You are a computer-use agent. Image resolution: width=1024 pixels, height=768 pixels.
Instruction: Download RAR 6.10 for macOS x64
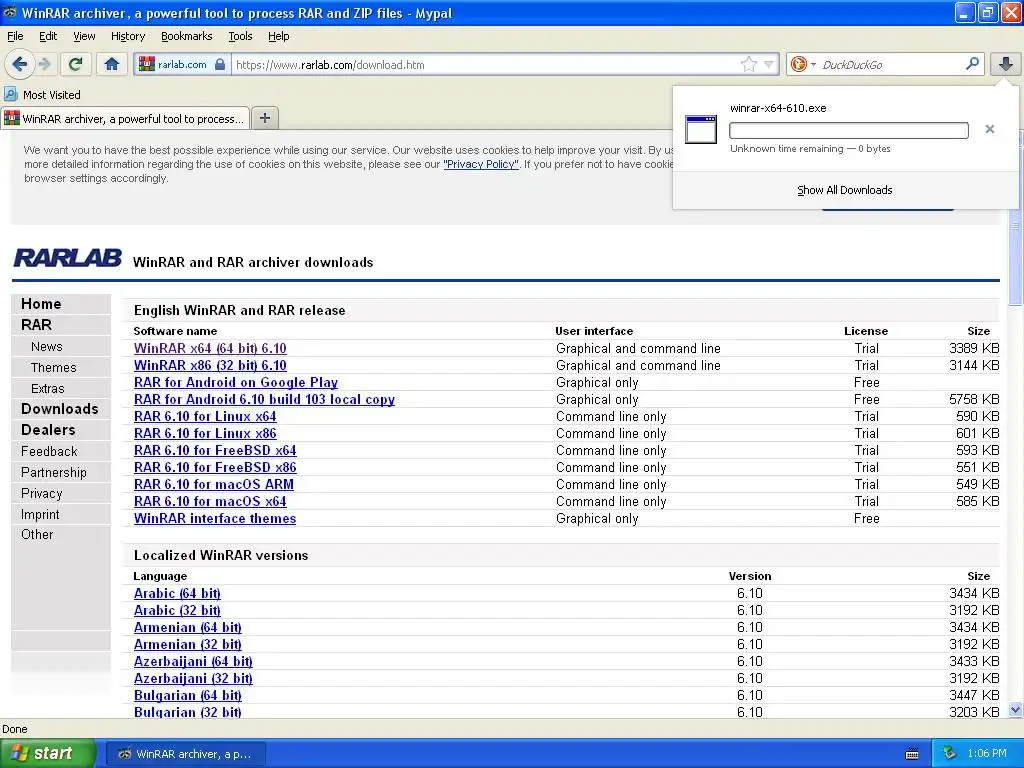point(210,501)
